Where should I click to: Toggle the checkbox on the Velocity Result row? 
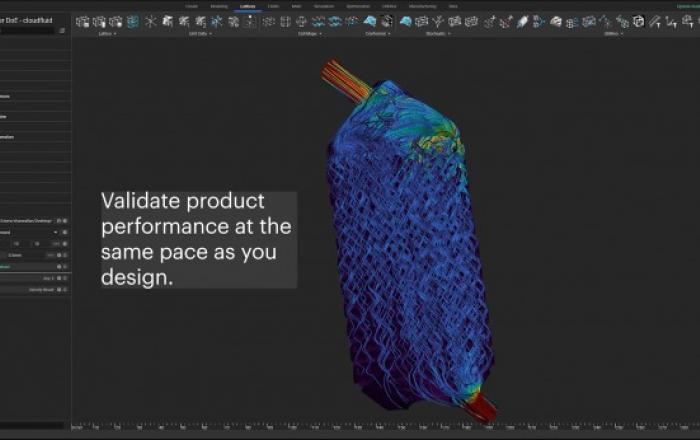tap(59, 290)
